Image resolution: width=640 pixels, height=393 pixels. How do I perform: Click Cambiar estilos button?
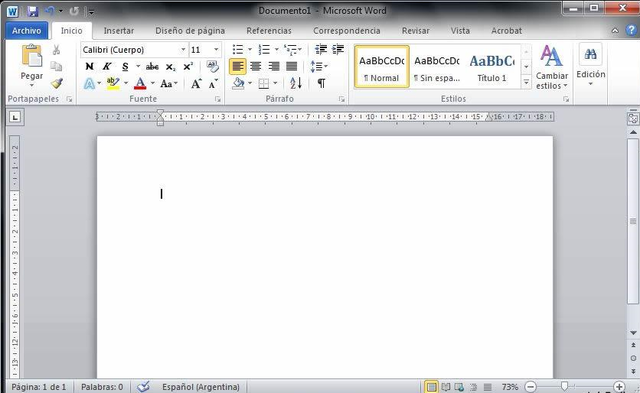551,67
